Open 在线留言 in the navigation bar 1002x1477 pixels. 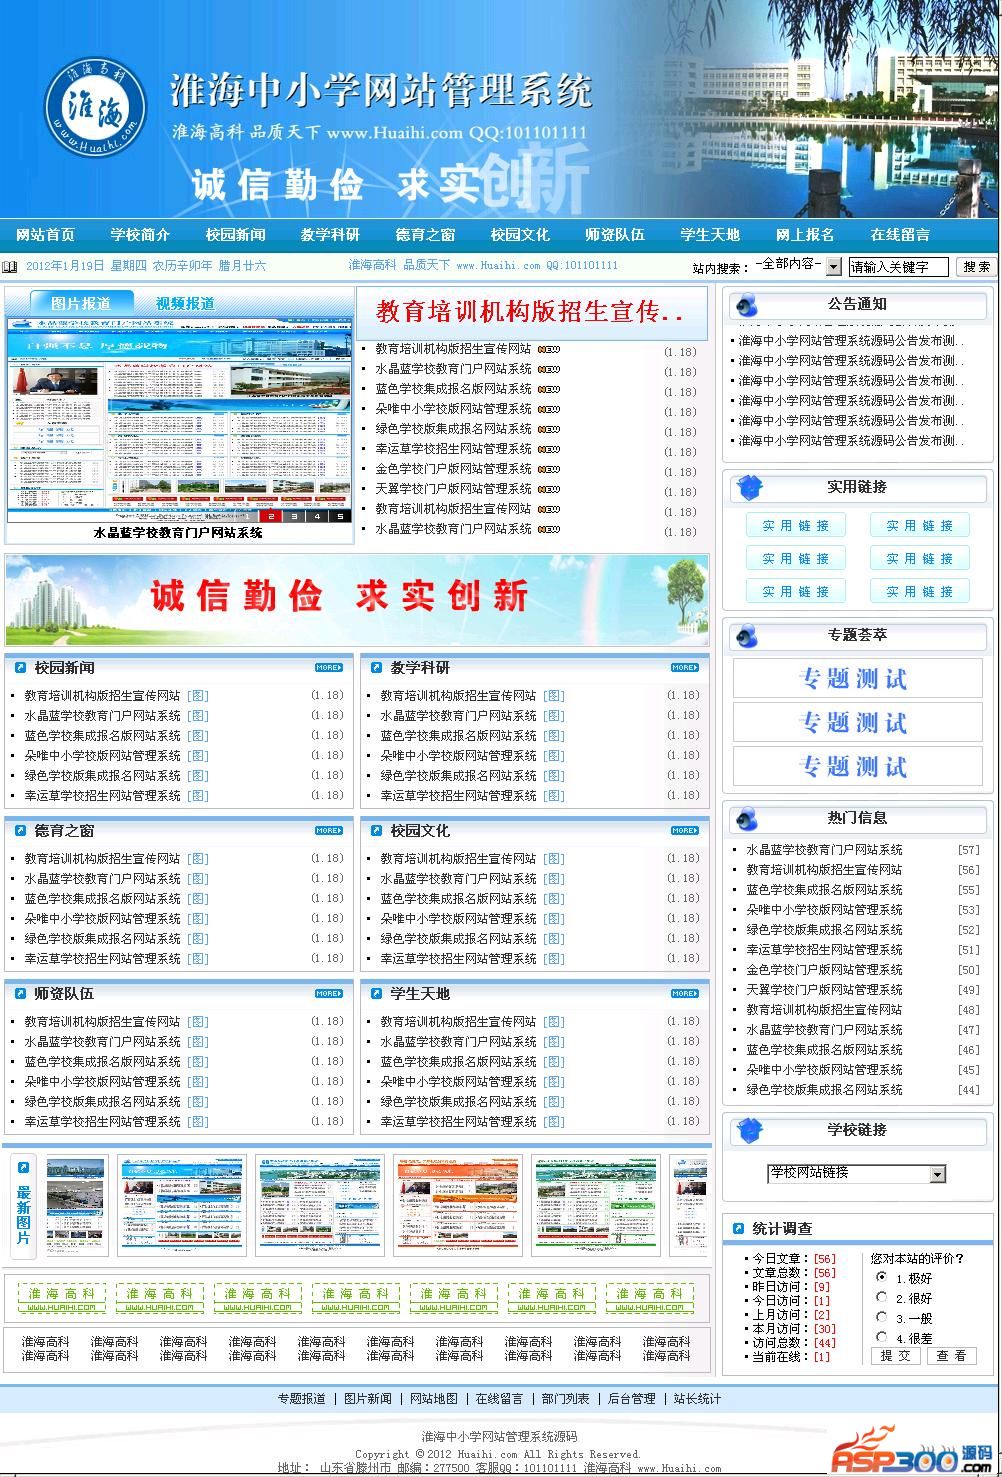(x=900, y=234)
